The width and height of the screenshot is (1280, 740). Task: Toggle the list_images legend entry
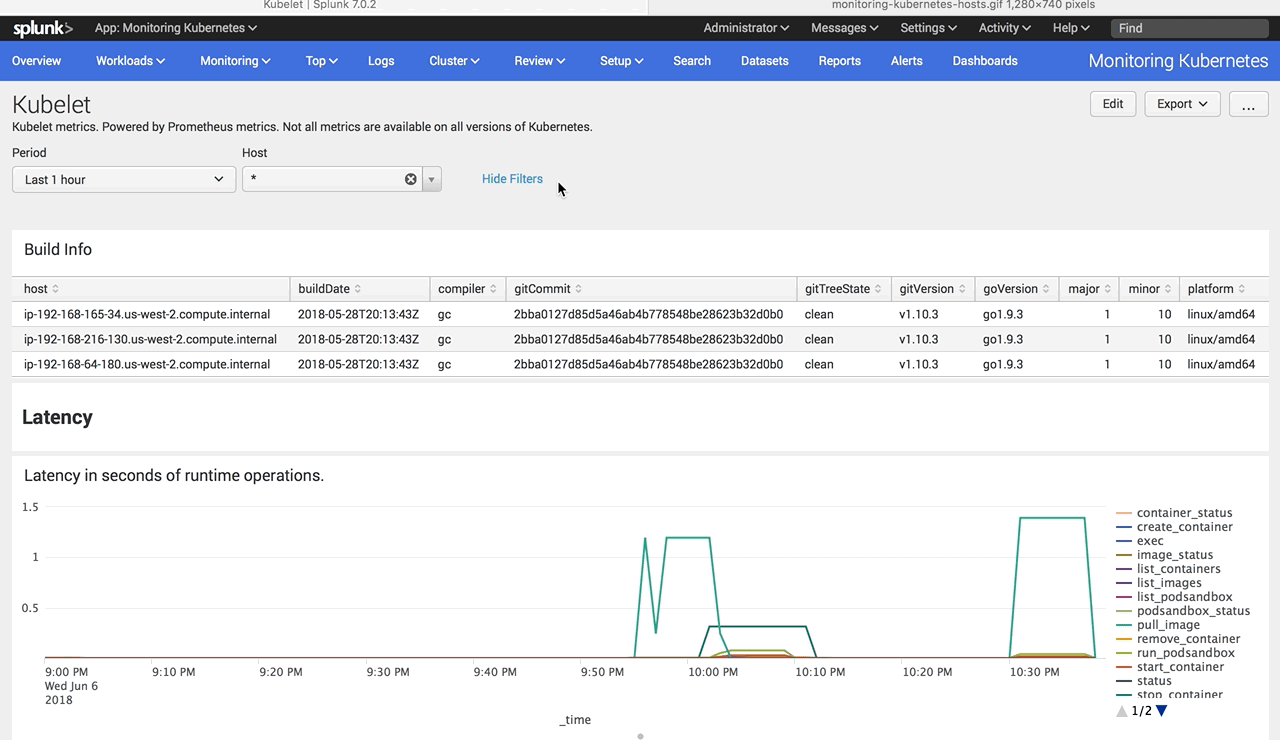(x=1159, y=583)
